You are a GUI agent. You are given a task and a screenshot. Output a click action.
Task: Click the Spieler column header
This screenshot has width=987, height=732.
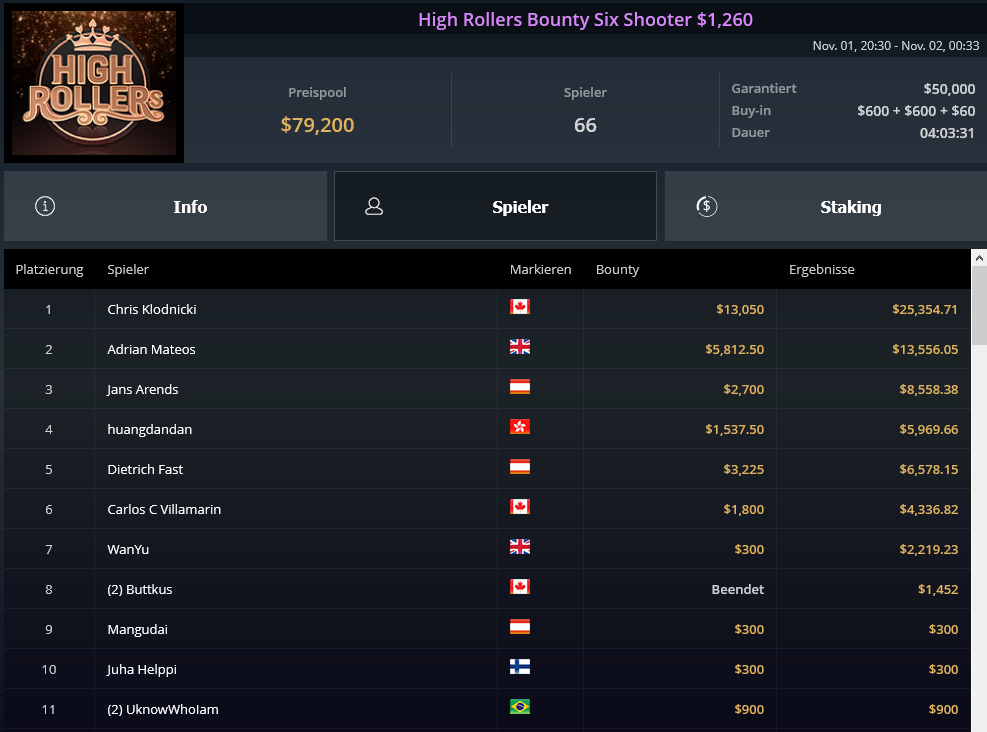pos(128,269)
